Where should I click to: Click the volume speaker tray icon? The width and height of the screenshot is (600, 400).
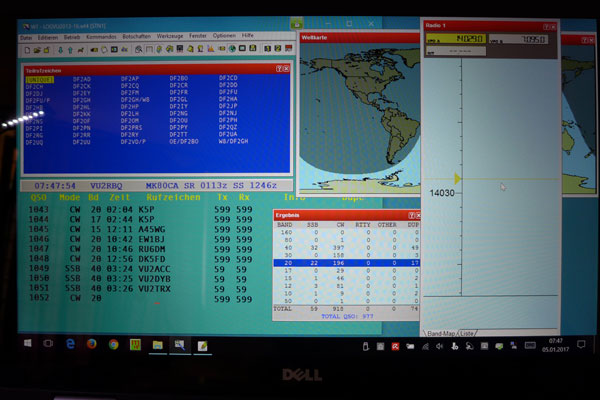tap(439, 346)
